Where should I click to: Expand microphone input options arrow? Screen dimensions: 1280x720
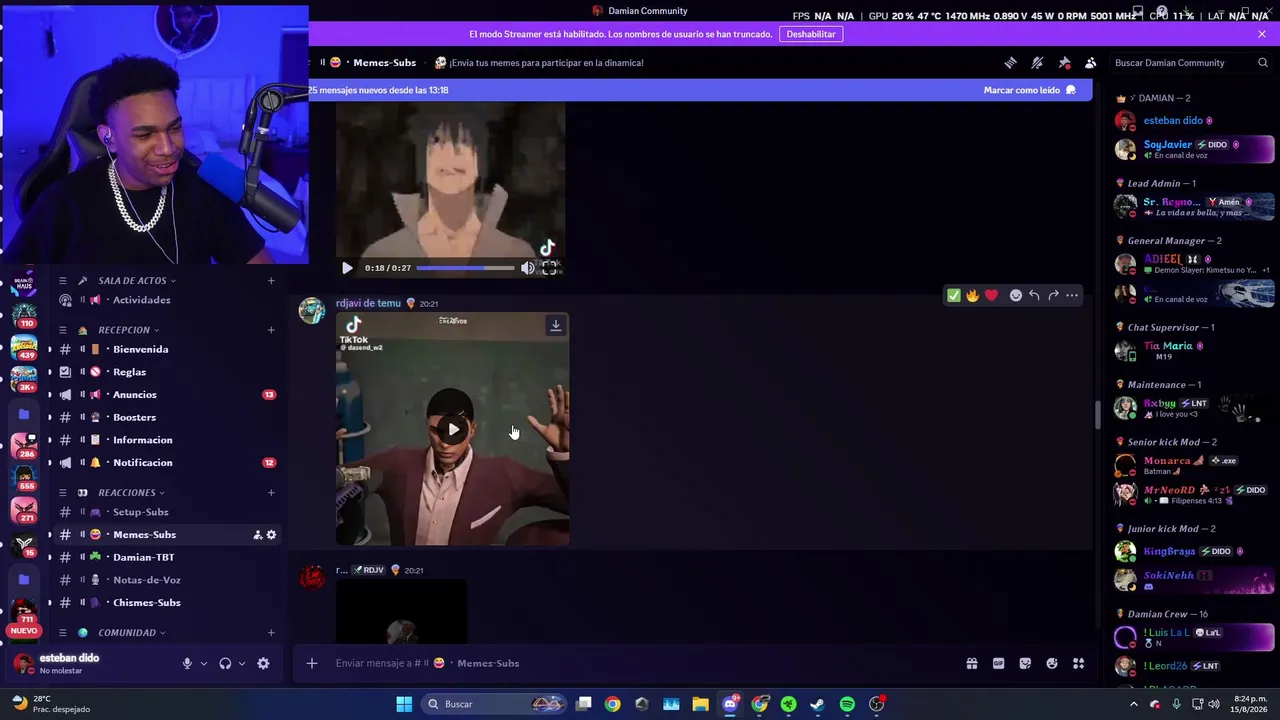[x=204, y=663]
